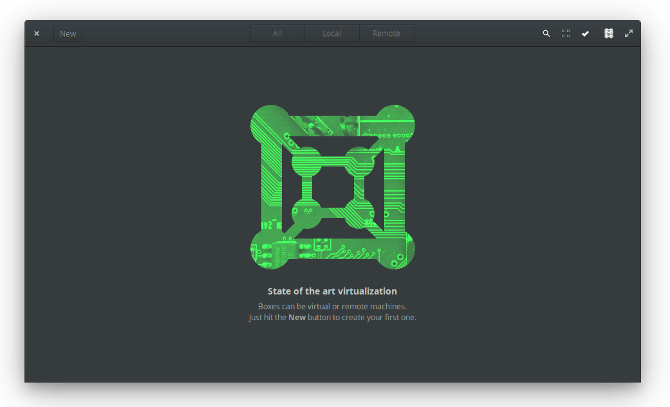Click the green Boxes cube logo
This screenshot has height=407, width=670.
pyautogui.click(x=332, y=187)
